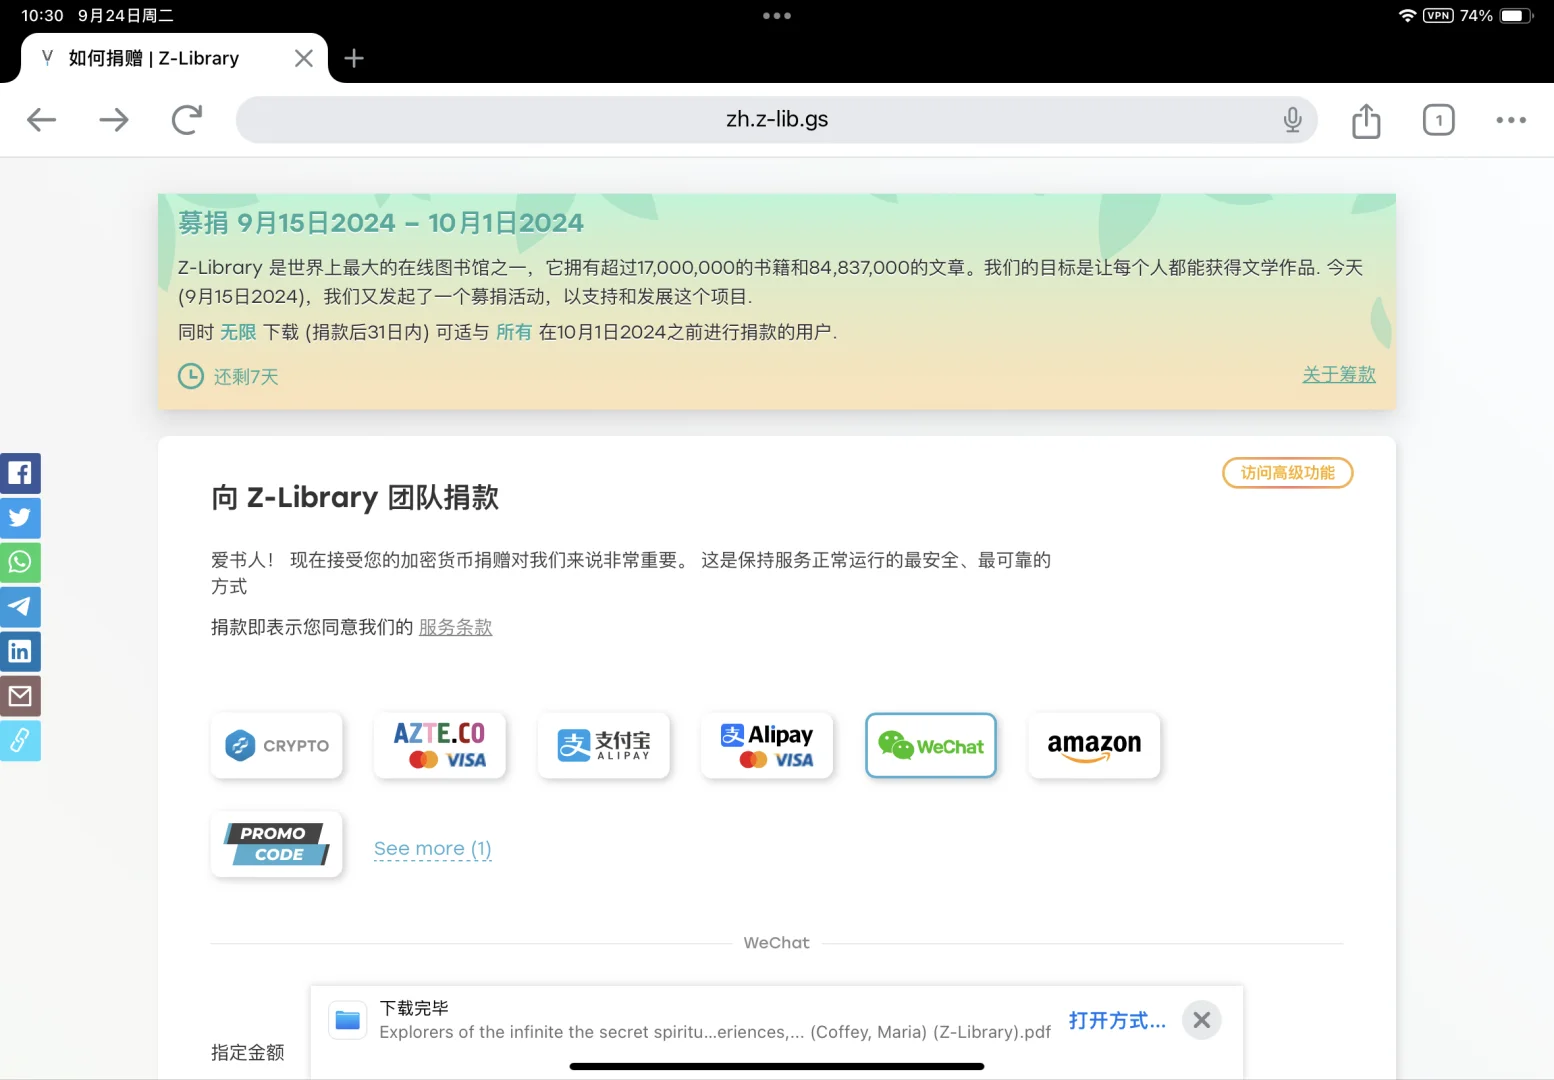1554x1080 pixels.
Task: Tap 打开方式… for downloaded PDF
Action: (1117, 1021)
